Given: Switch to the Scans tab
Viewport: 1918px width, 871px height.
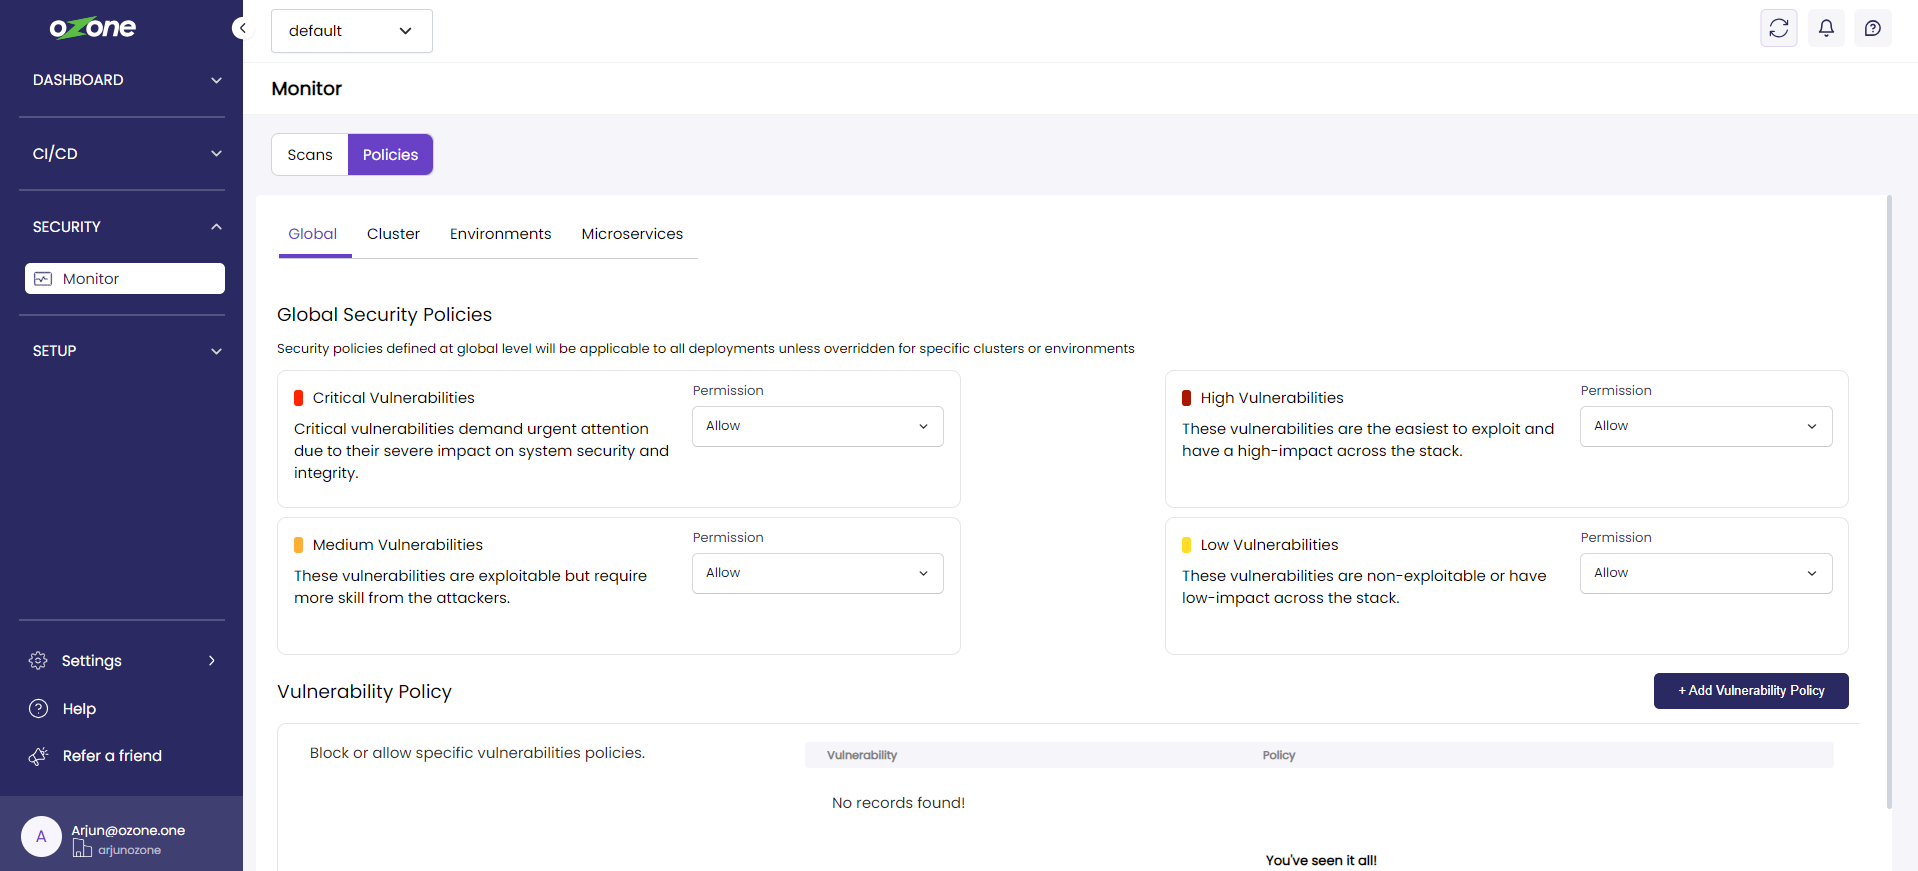Looking at the screenshot, I should [x=310, y=155].
